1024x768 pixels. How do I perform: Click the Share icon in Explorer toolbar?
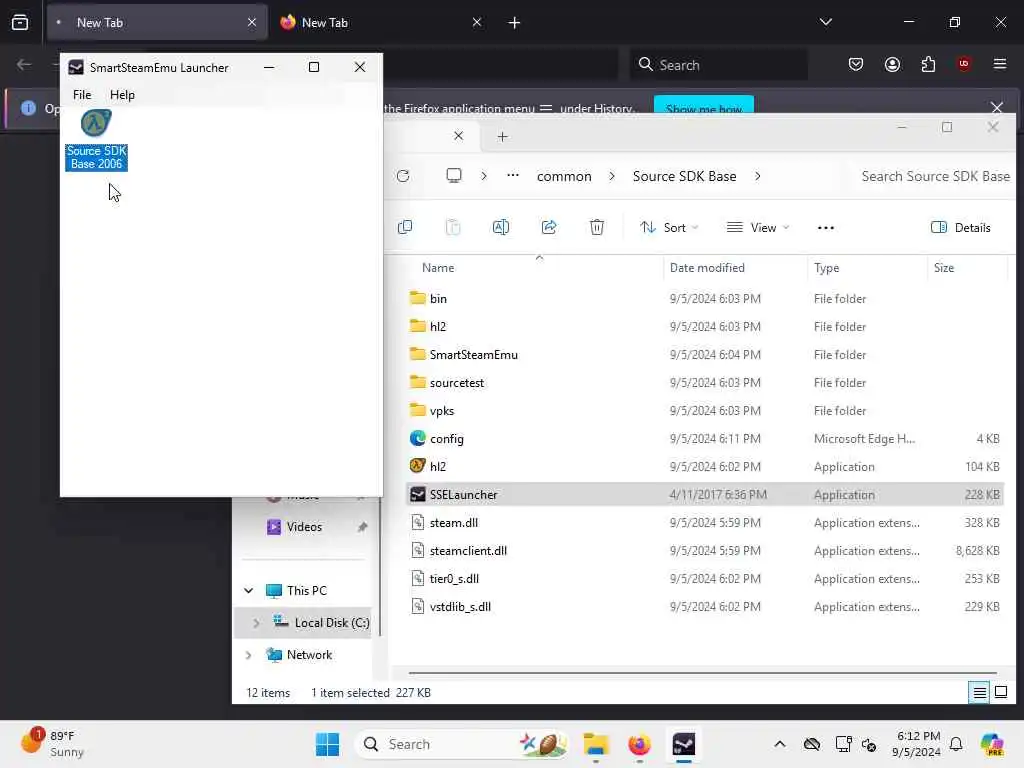(549, 227)
